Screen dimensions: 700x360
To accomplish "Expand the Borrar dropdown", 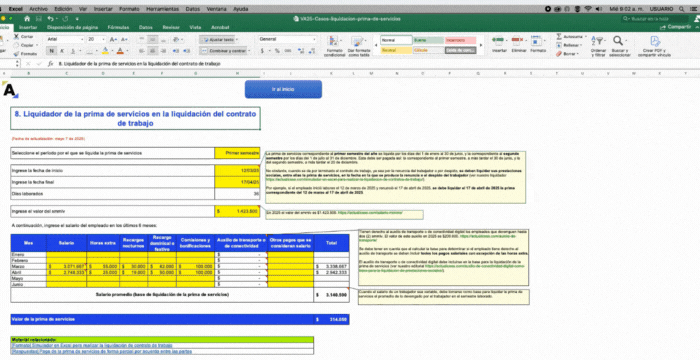I will click(x=579, y=54).
